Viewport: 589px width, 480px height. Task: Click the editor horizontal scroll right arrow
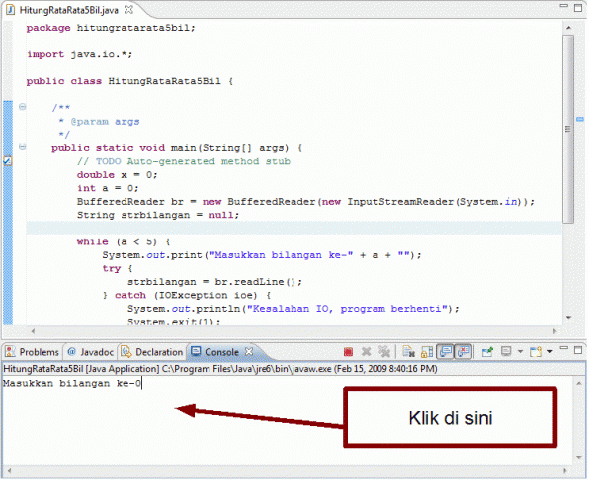tap(554, 331)
